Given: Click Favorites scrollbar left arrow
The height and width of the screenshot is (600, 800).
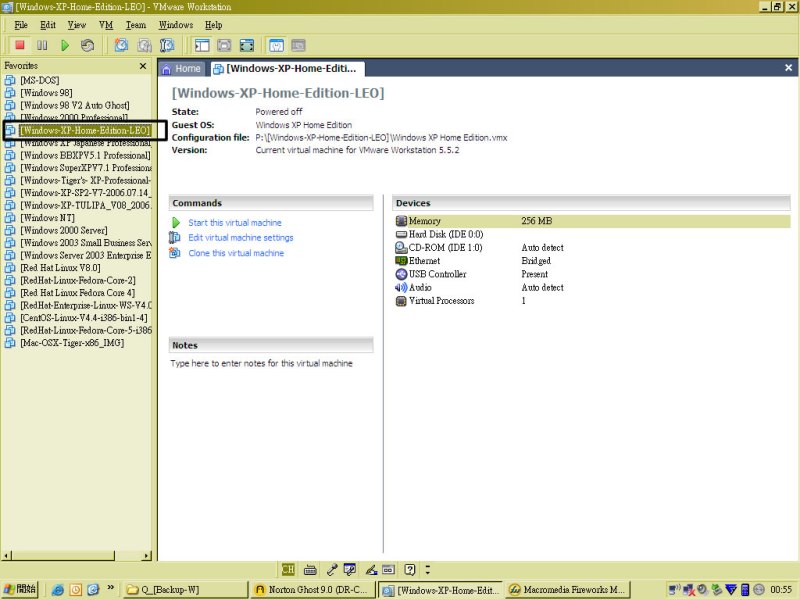Looking at the screenshot, I should [7, 556].
